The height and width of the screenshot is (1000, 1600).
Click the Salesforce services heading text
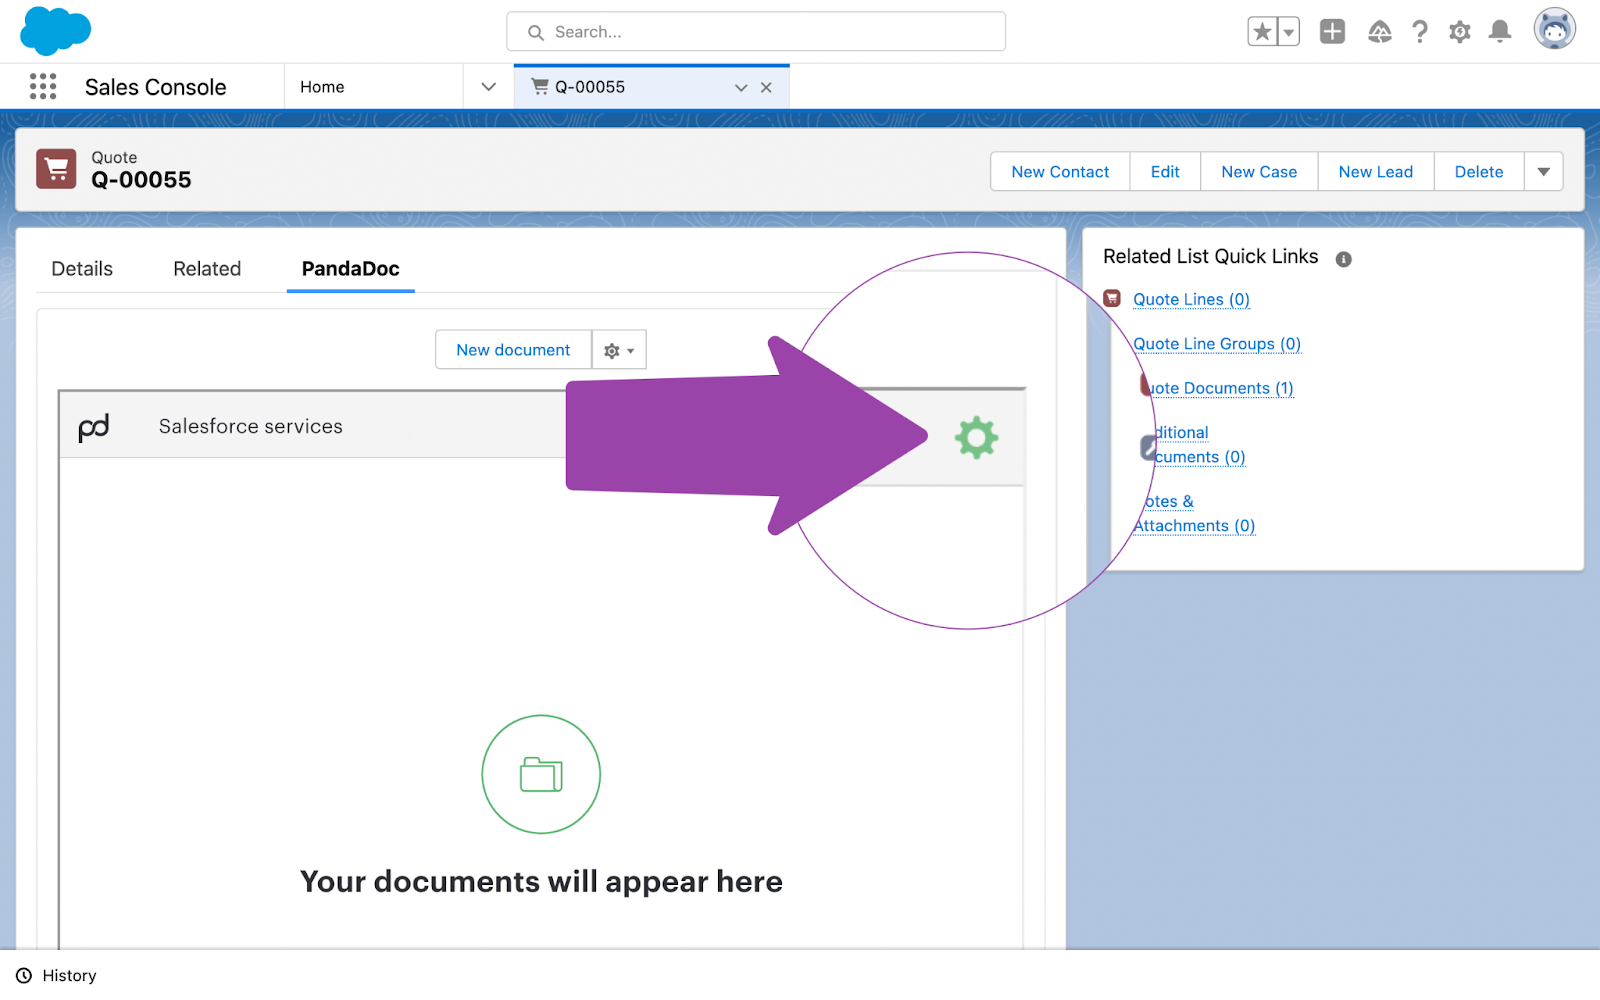[x=251, y=426]
